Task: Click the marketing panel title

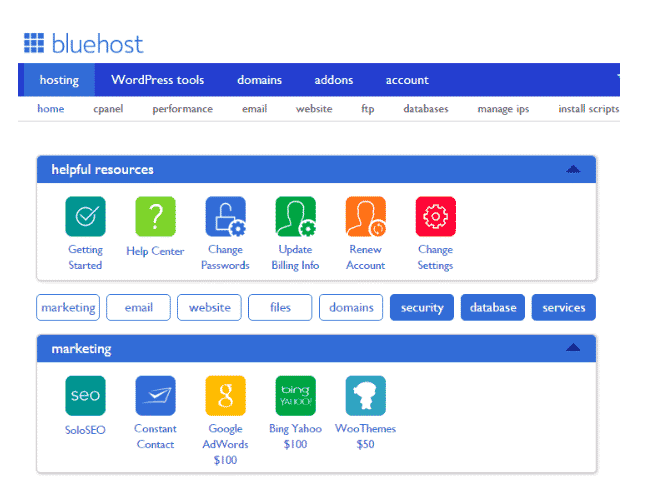Action: click(81, 349)
